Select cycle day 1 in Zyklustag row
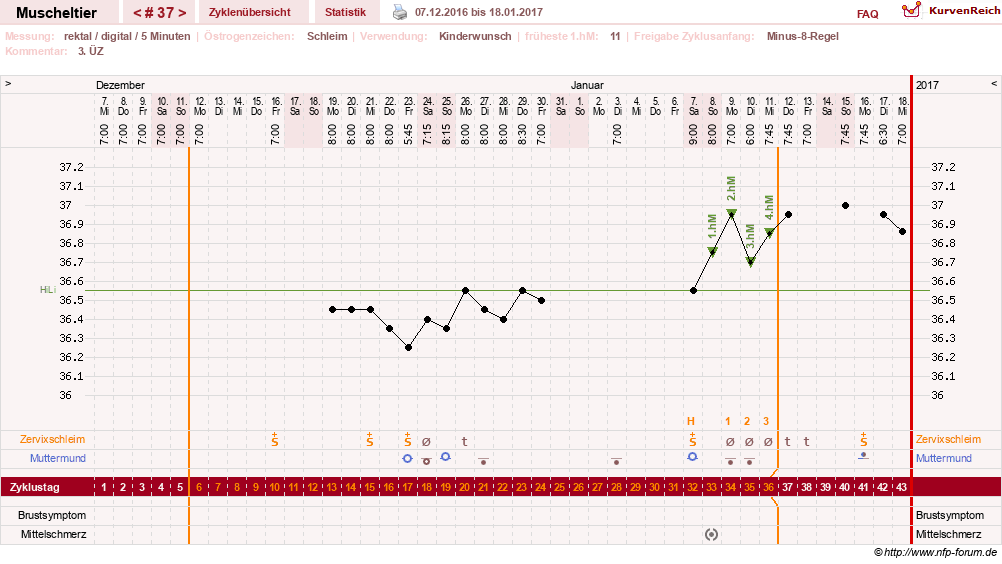The height and width of the screenshot is (564, 1002). click(104, 487)
